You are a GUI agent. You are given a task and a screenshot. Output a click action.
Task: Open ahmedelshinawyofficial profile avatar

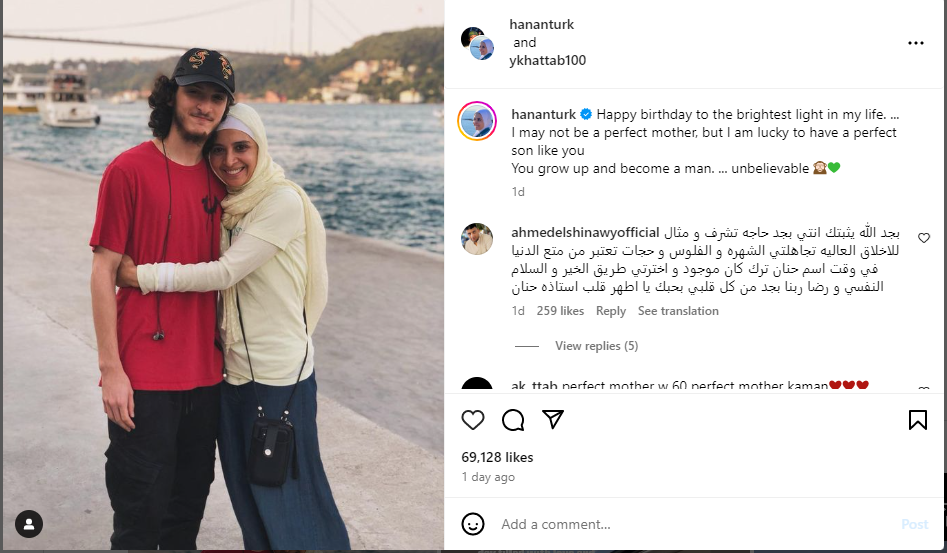point(477,239)
